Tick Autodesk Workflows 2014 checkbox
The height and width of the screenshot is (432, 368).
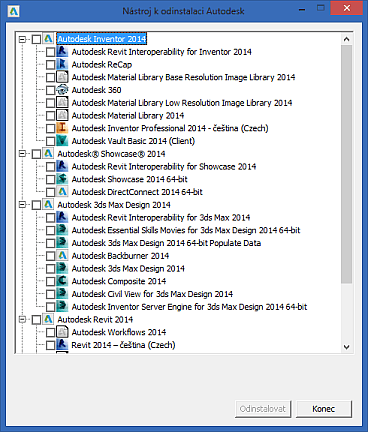click(50, 332)
